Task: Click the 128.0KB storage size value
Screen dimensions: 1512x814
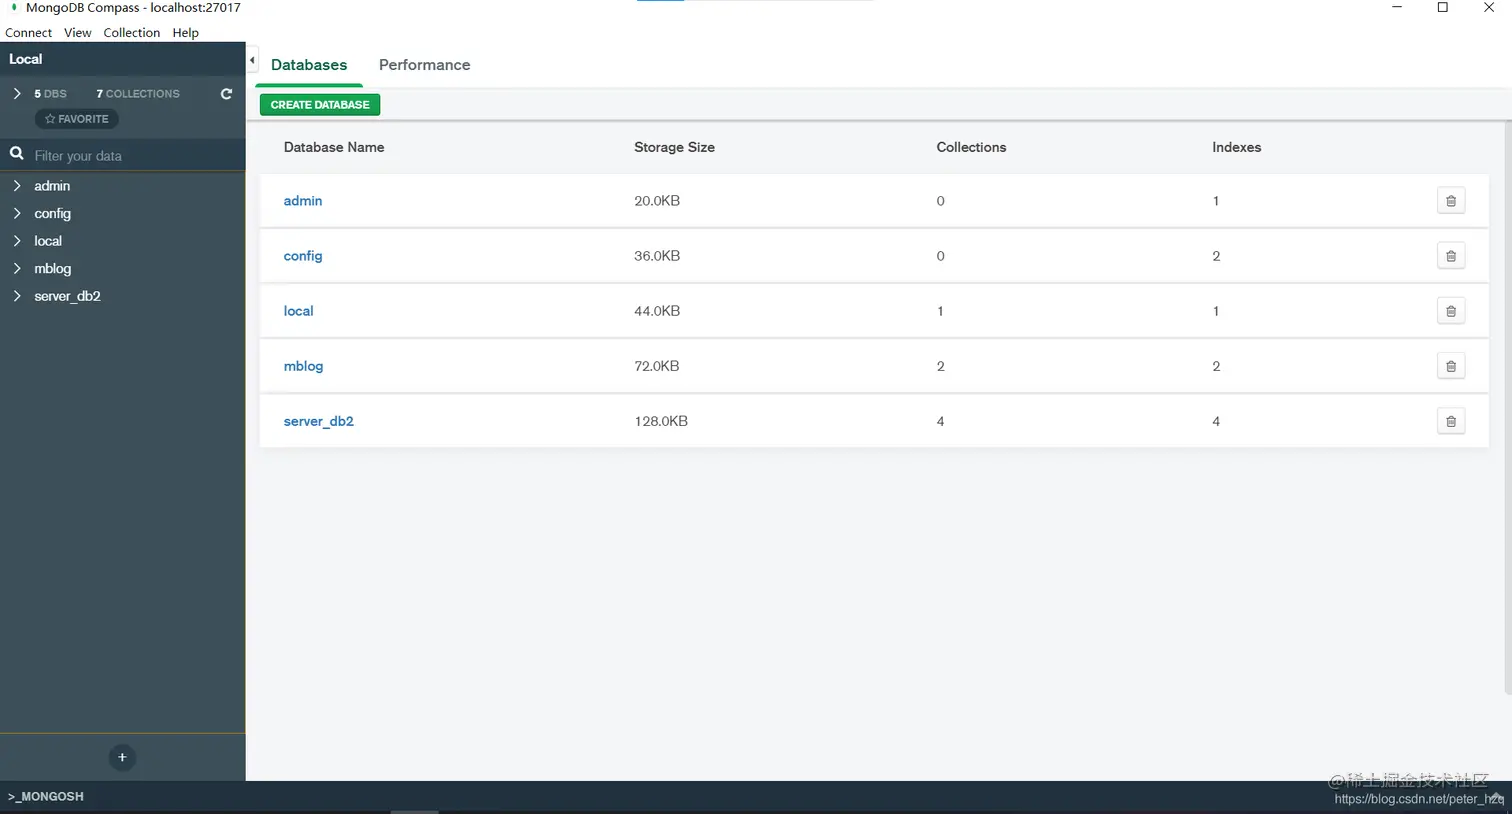Action: 661,421
